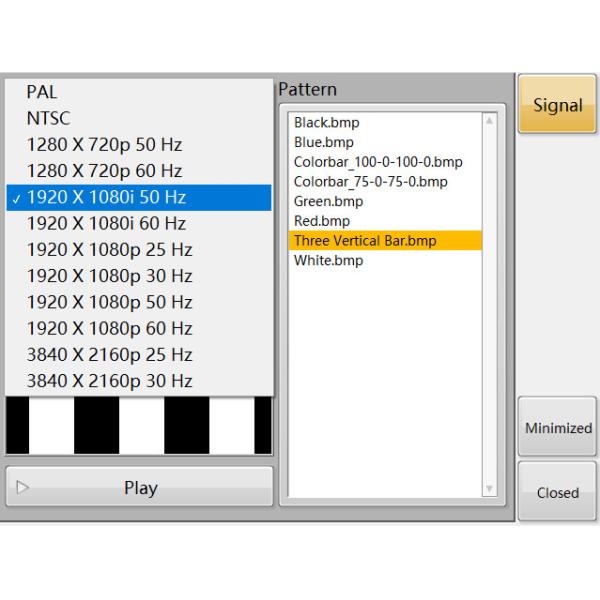The width and height of the screenshot is (600, 600).
Task: Pick 3840 X 2160p 25 Hz format
Action: [x=139, y=355]
